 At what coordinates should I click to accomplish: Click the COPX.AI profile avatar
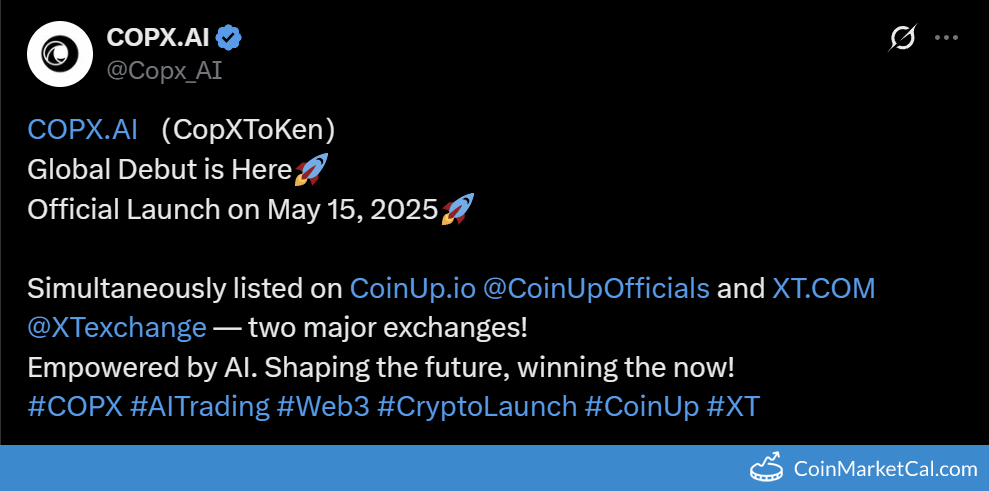(59, 54)
